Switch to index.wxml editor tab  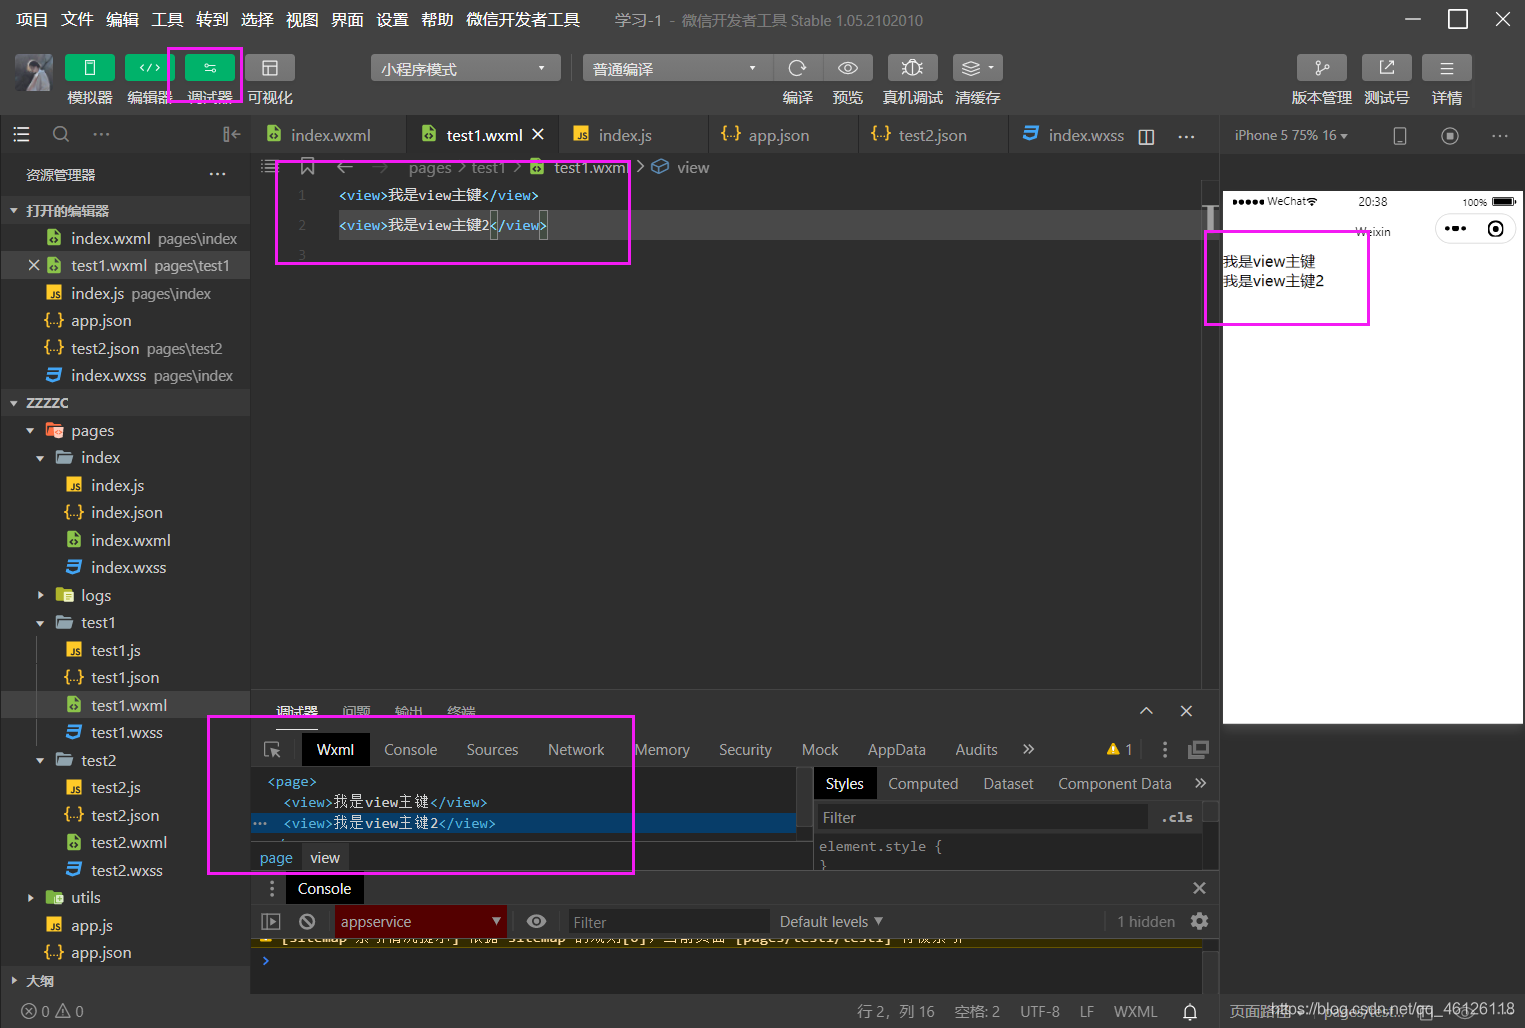click(330, 135)
